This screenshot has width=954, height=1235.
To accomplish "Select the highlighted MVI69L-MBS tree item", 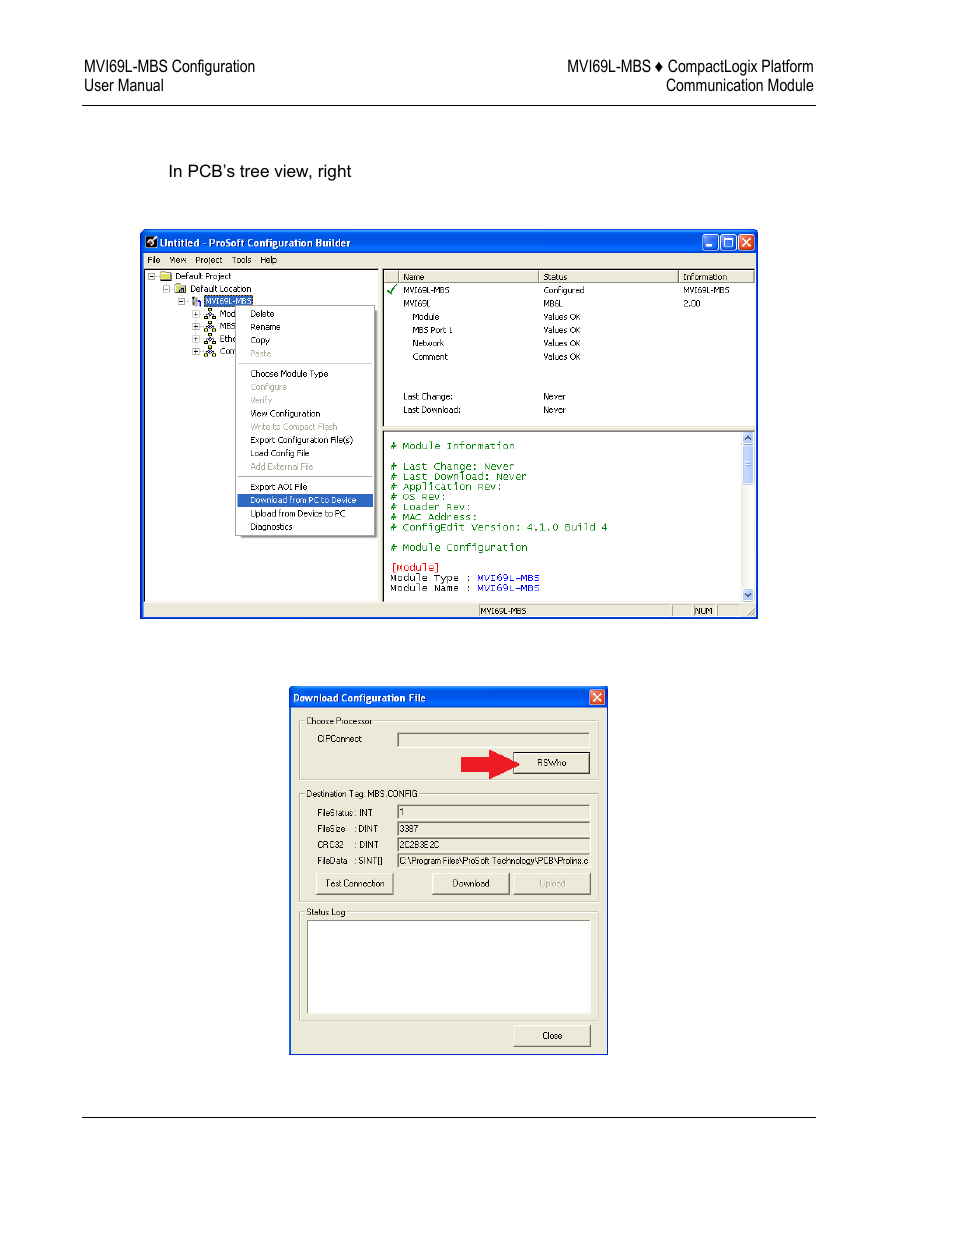I will [228, 301].
